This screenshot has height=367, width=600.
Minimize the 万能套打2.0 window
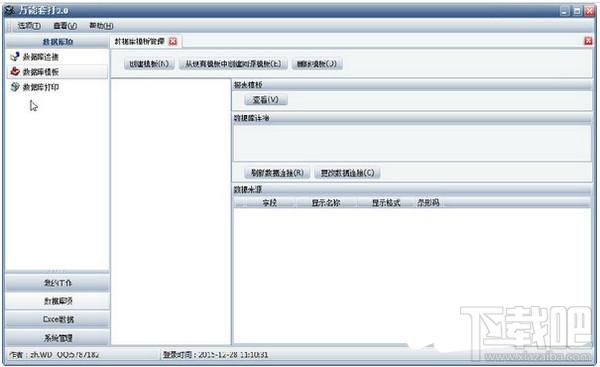[565, 11]
